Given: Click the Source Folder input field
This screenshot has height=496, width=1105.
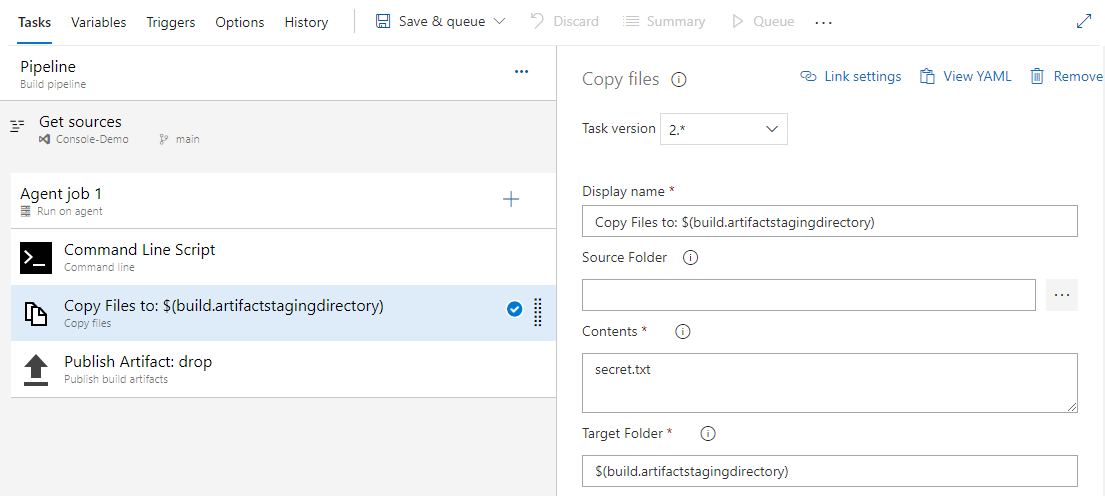Looking at the screenshot, I should 808,294.
